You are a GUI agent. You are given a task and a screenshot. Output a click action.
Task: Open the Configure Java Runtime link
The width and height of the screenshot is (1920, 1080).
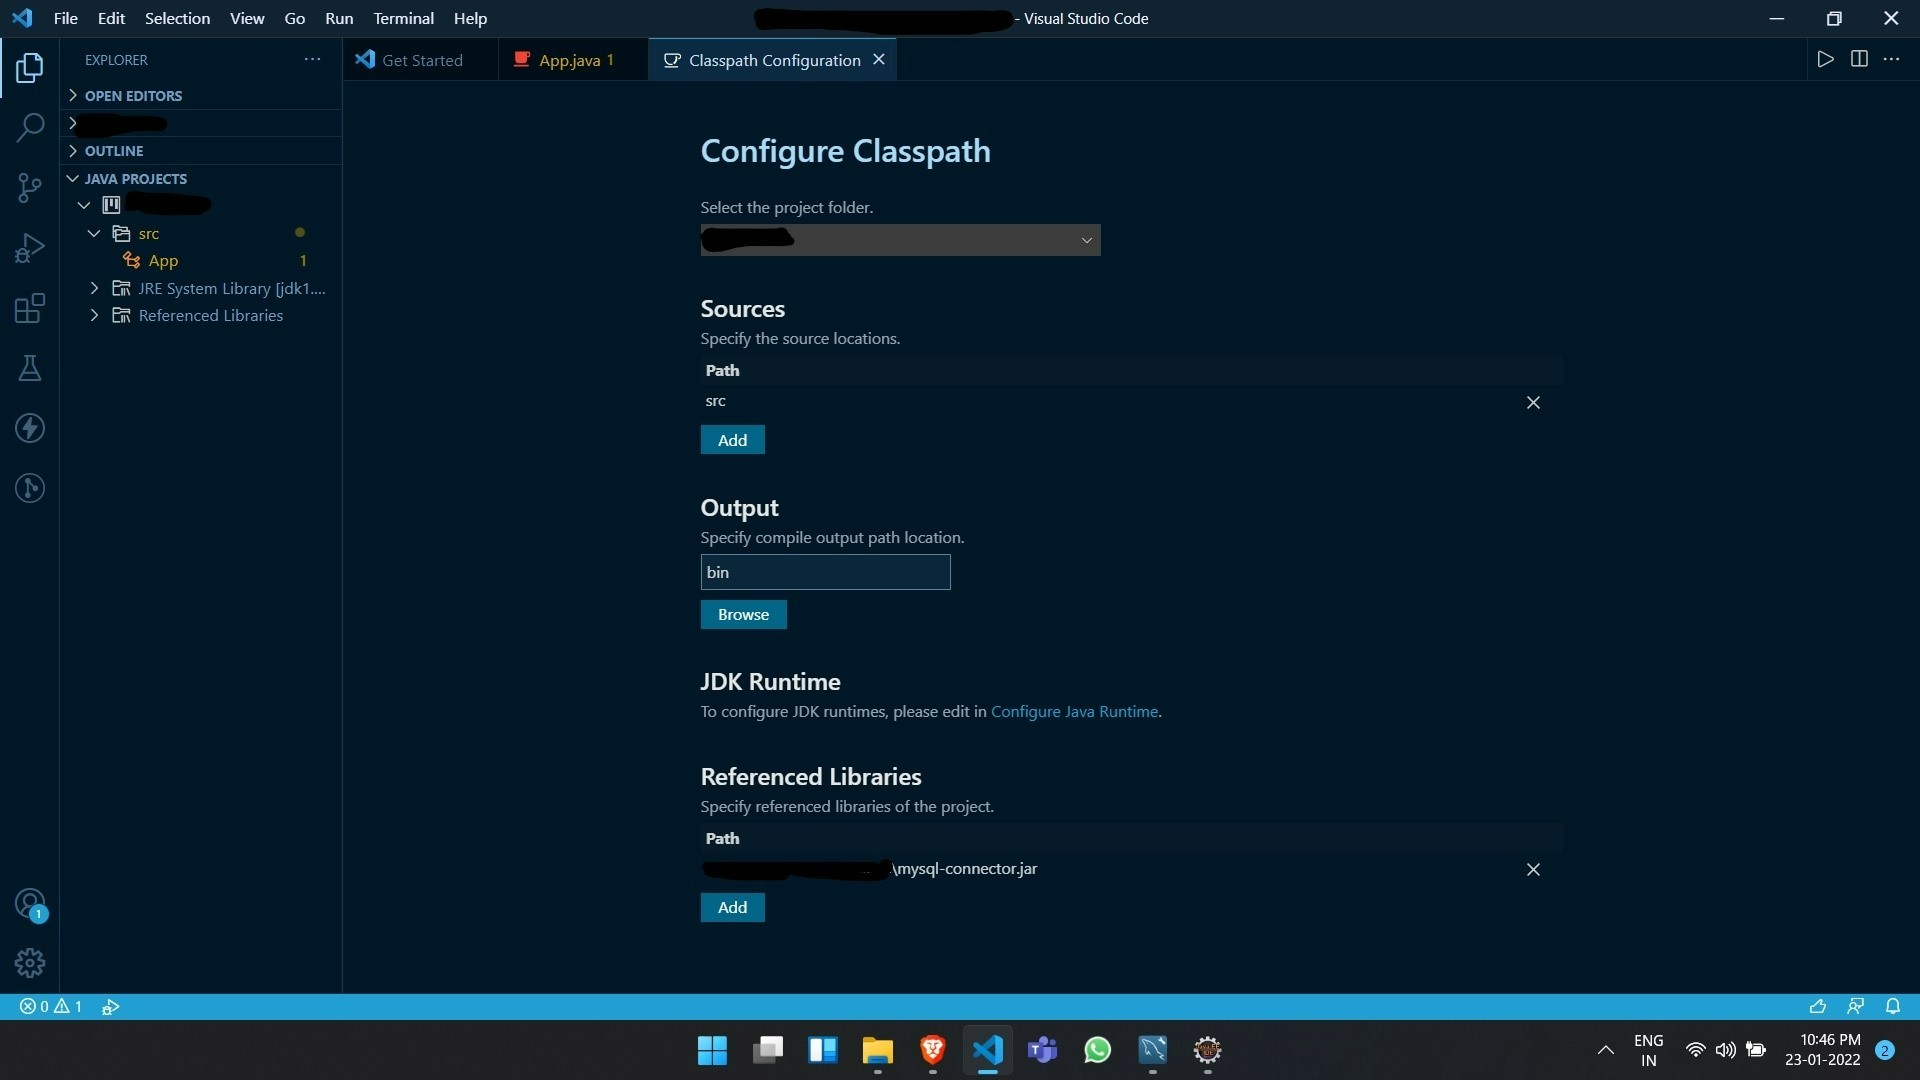click(1074, 712)
